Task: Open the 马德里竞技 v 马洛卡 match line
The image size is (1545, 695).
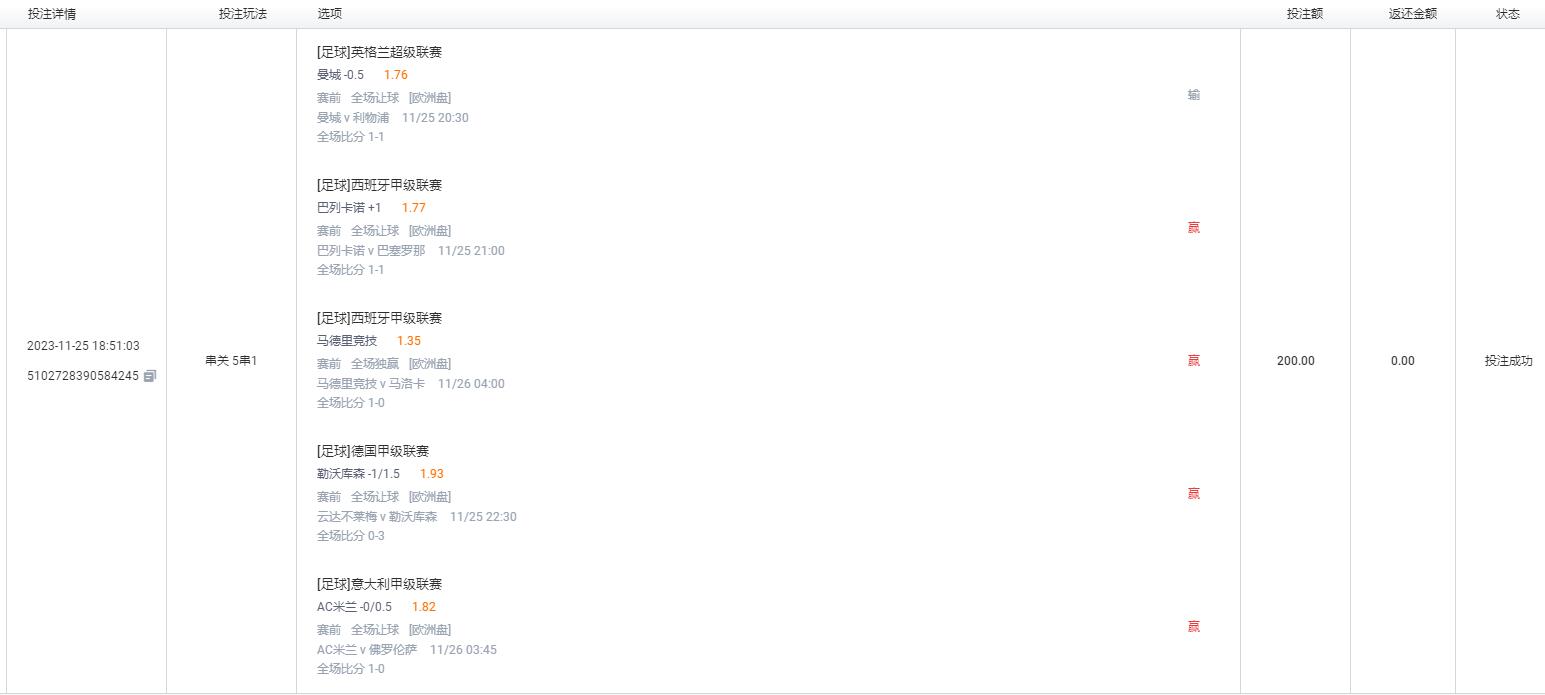Action: point(411,383)
